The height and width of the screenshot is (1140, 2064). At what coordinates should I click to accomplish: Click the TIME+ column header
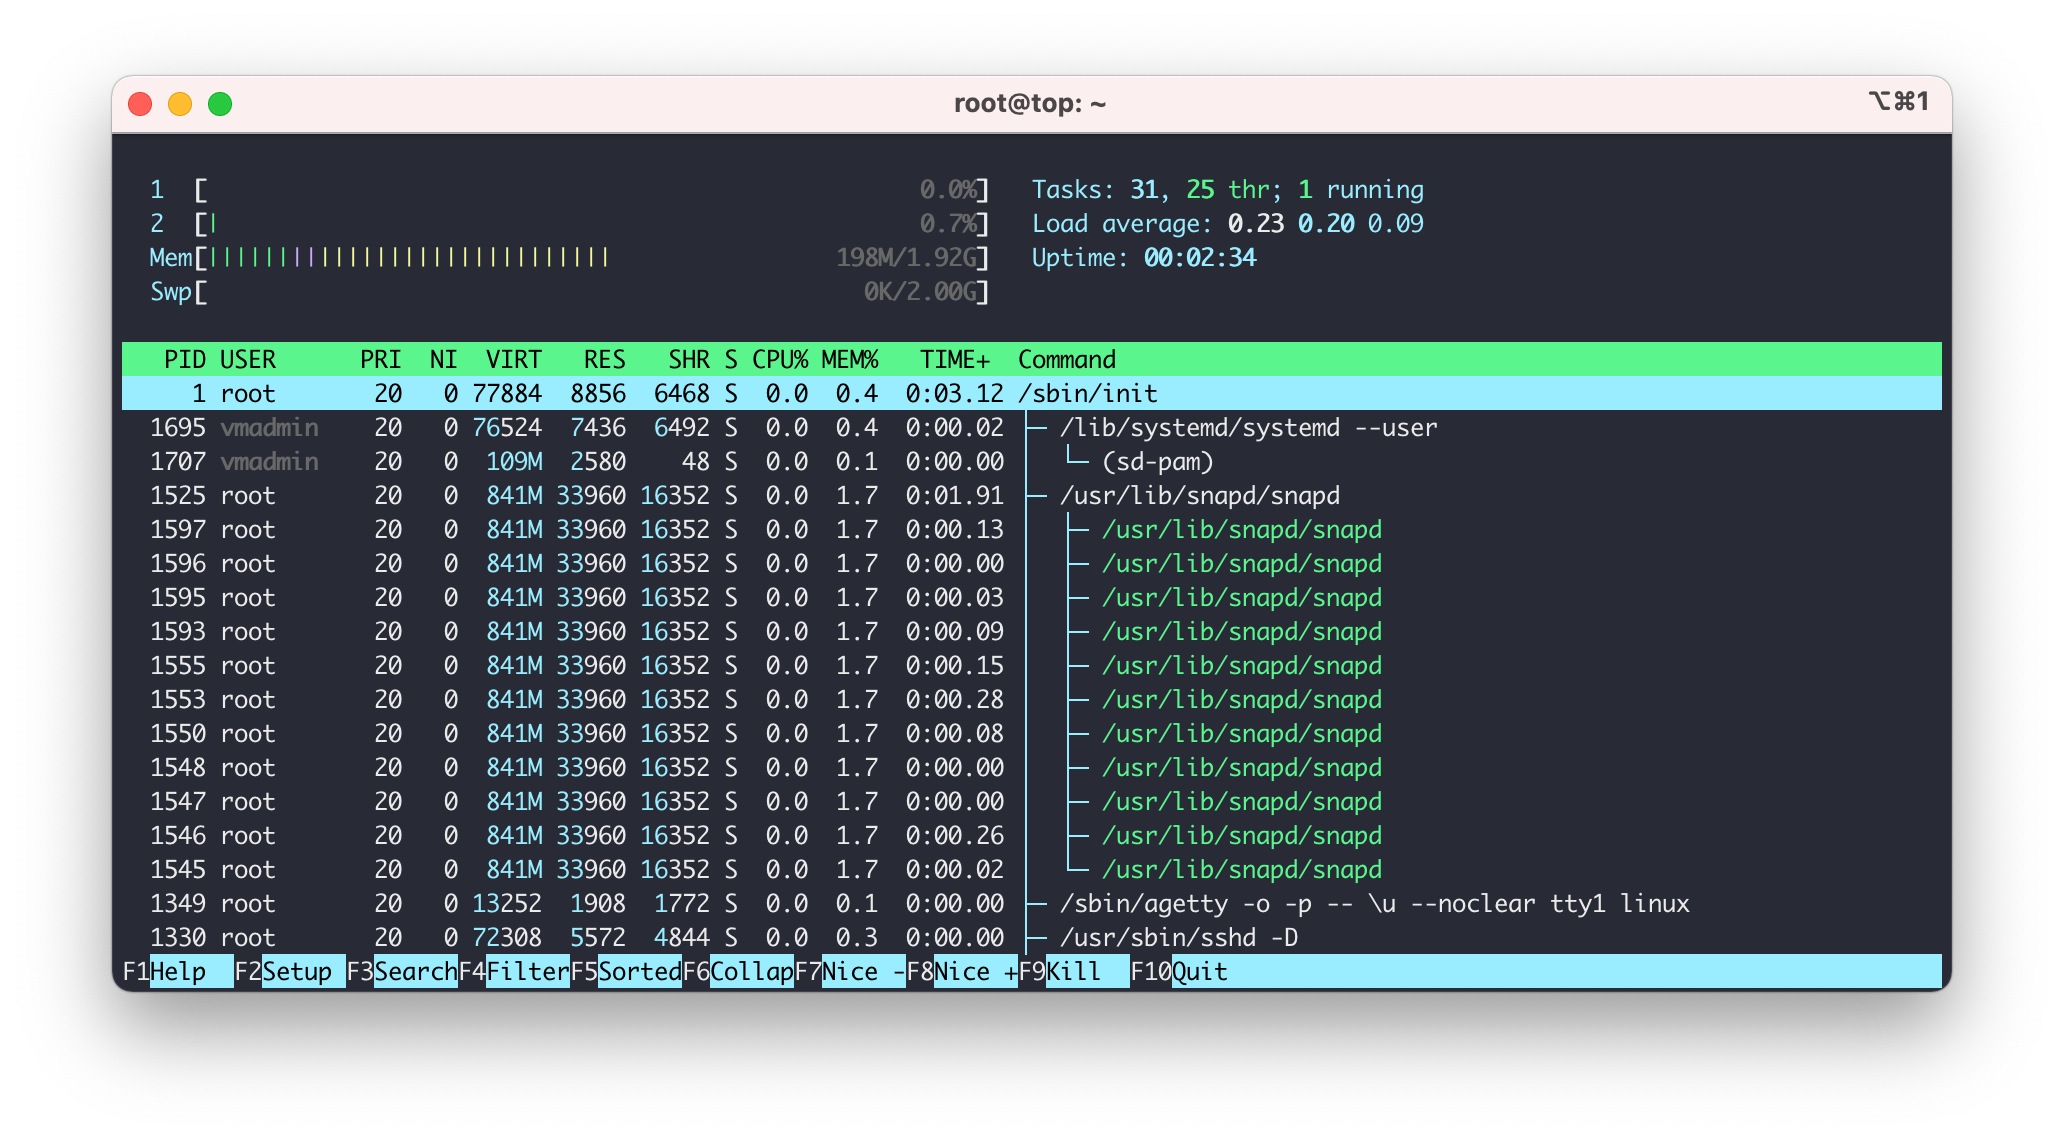pos(955,359)
